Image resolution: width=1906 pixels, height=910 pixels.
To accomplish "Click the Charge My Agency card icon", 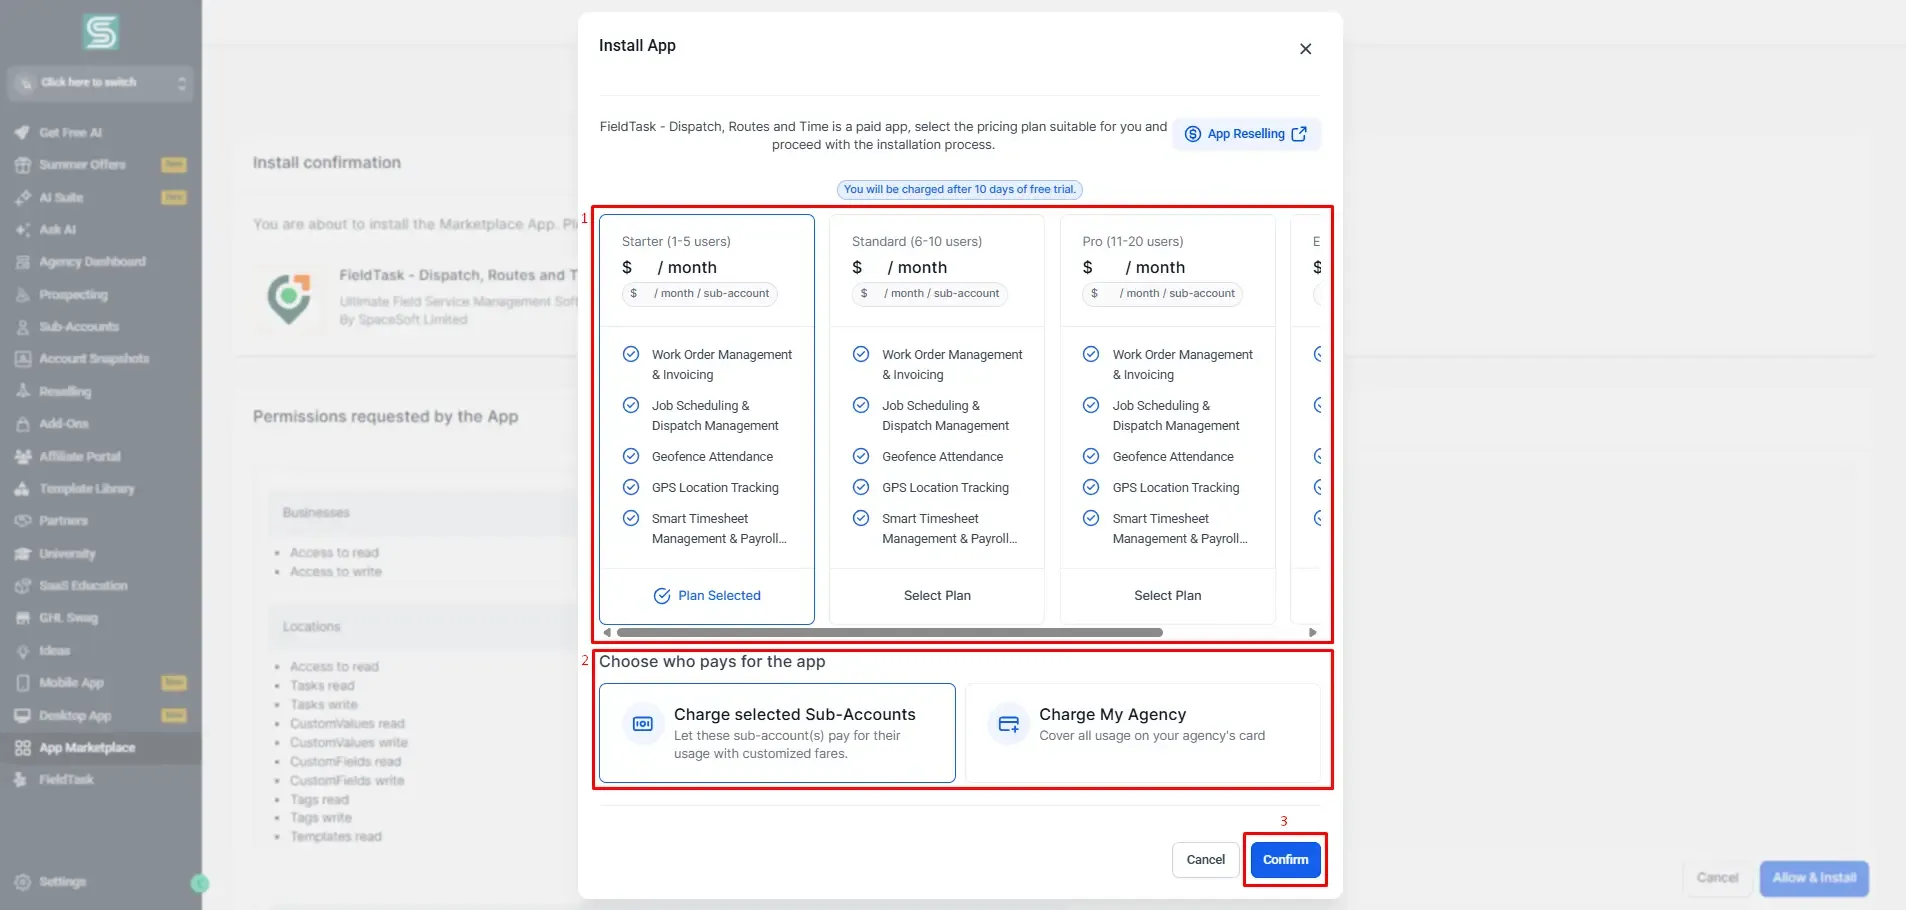I will (1009, 724).
